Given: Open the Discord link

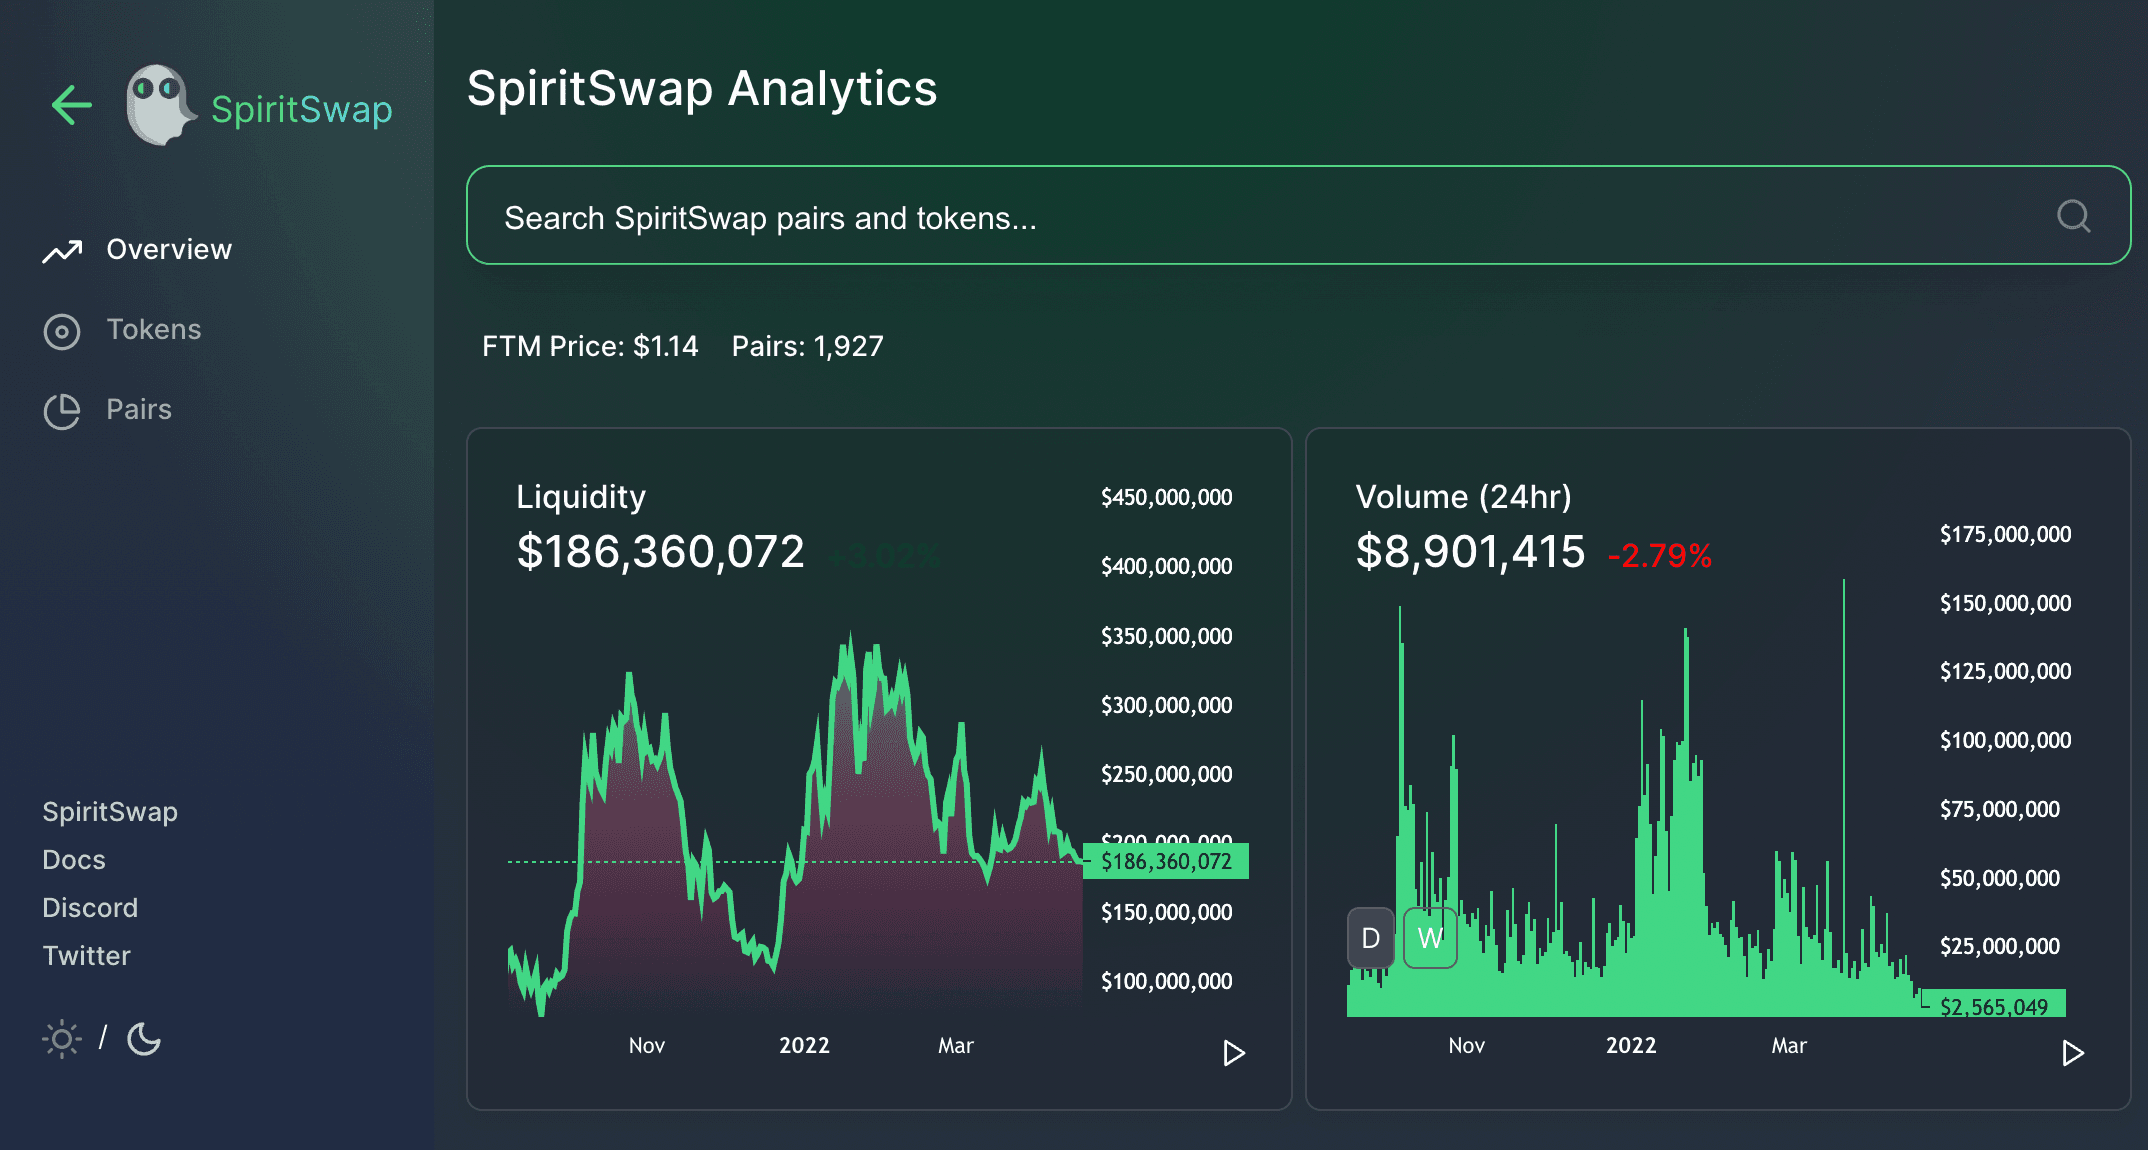Looking at the screenshot, I should pyautogui.click(x=90, y=908).
